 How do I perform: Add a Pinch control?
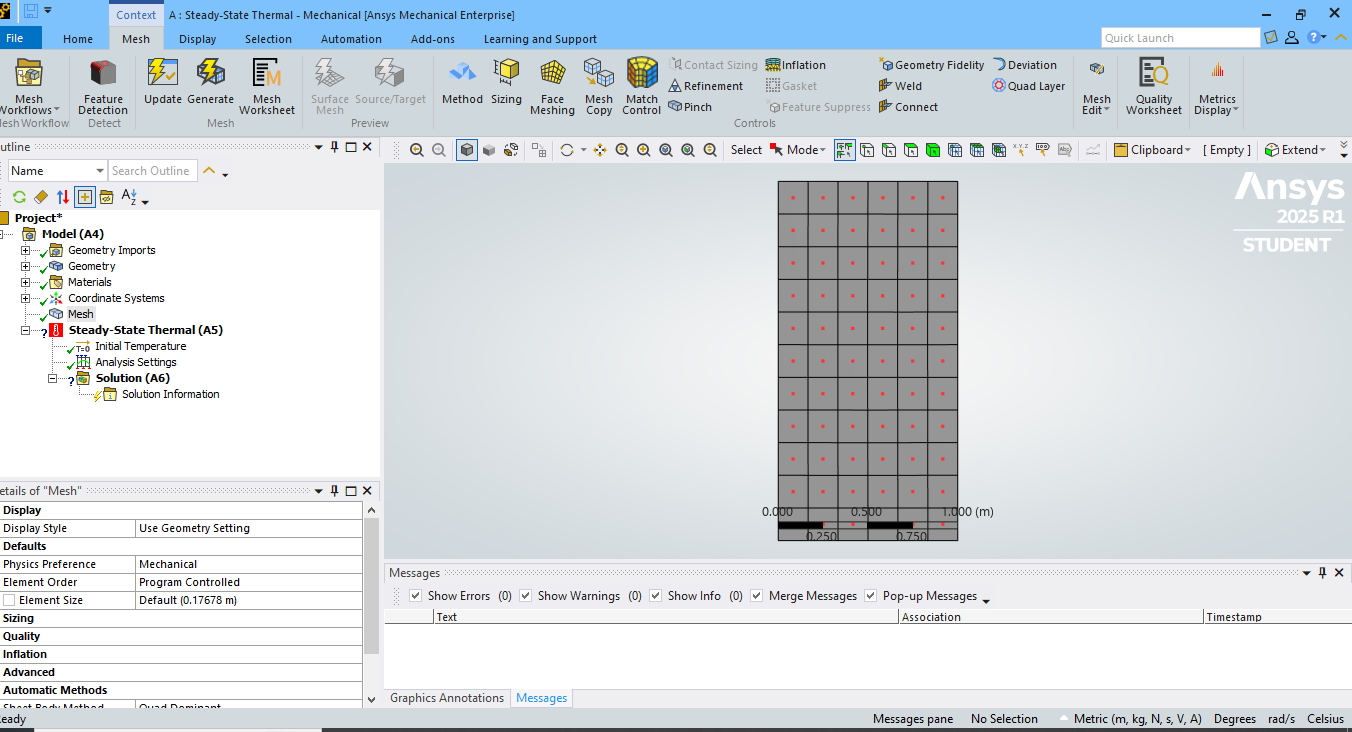tap(690, 107)
